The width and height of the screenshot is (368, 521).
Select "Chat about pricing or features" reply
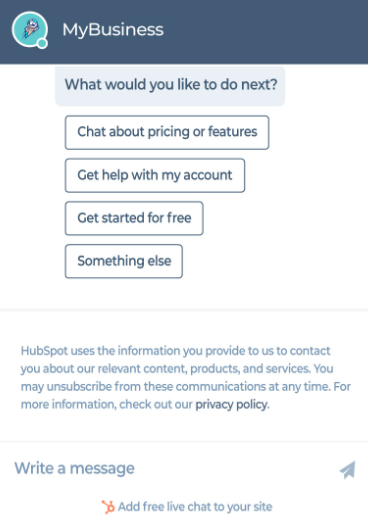[167, 132]
